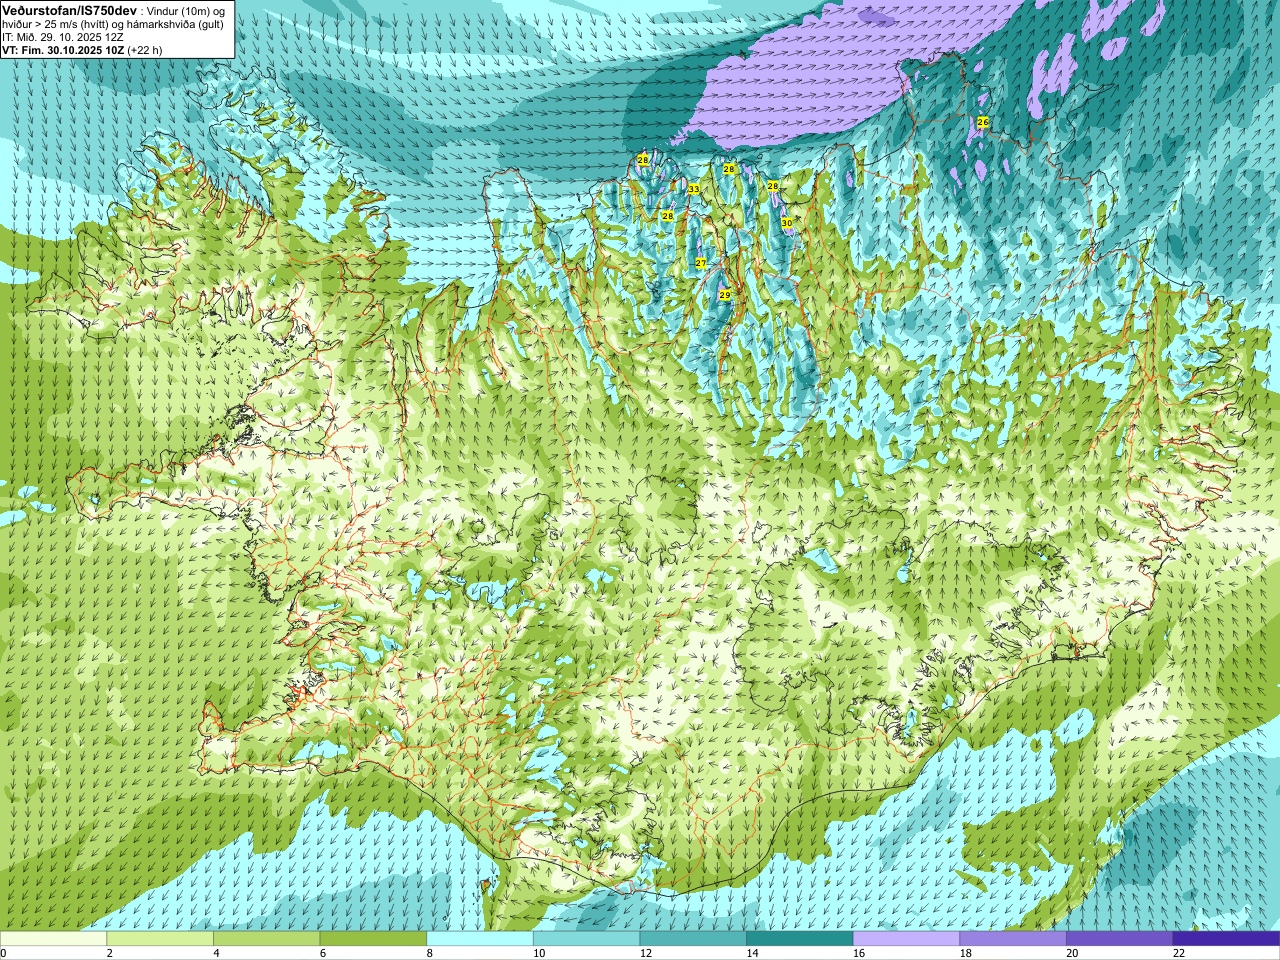Screen dimensions: 1280x960
Task: Click the 4–6 m/s green legend swatch
Action: (x=266, y=939)
